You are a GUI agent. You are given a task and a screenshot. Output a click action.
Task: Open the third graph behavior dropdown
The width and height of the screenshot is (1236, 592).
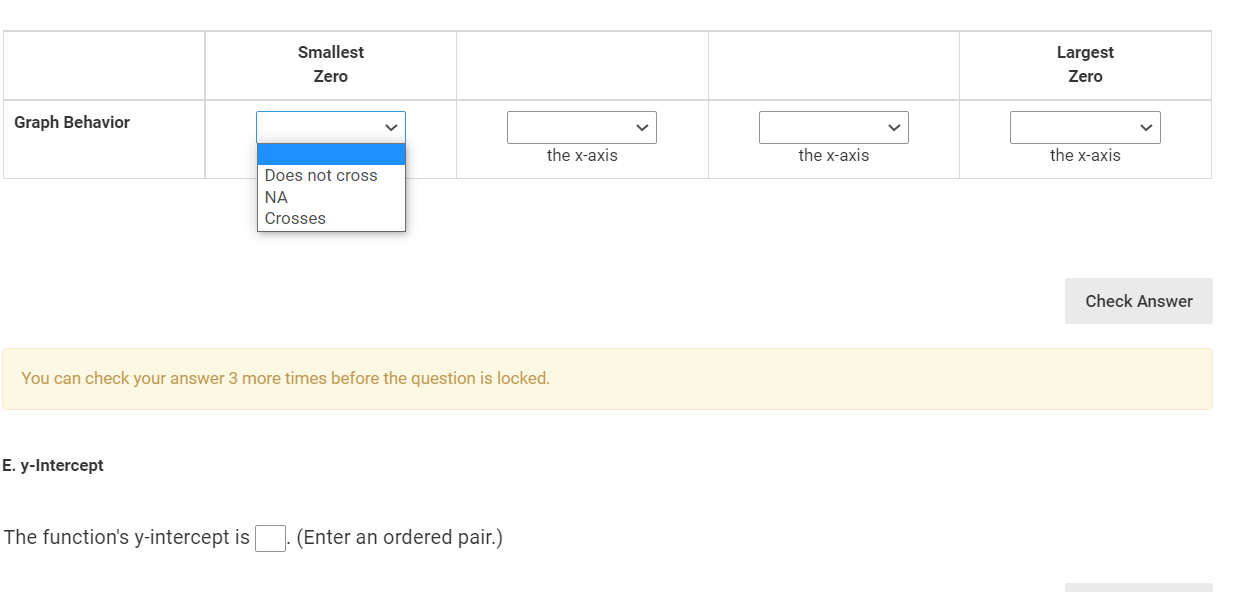833,127
